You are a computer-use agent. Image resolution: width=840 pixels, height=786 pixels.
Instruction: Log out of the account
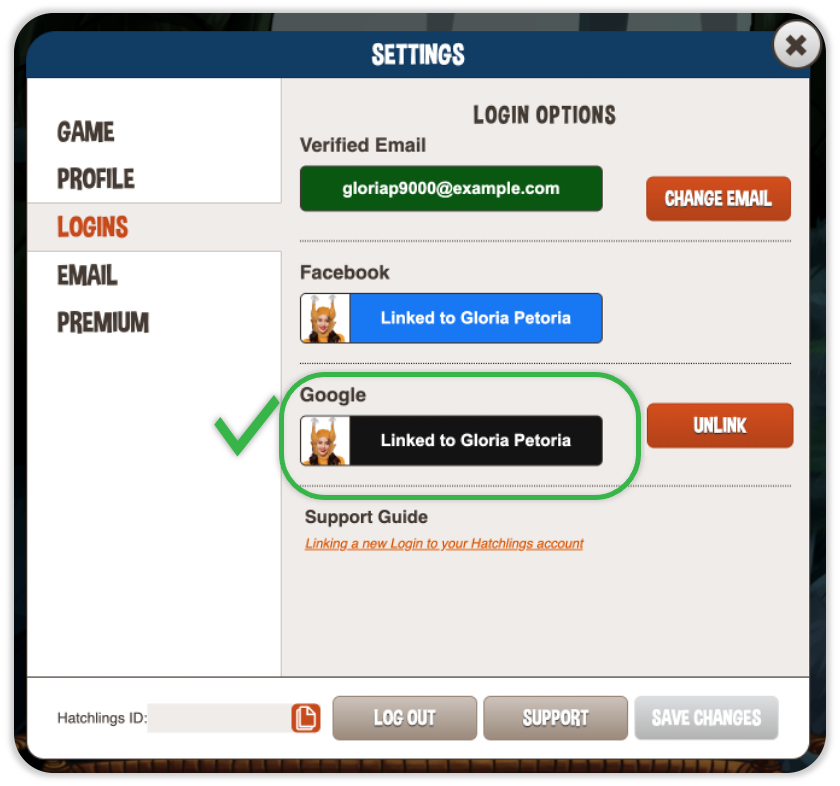404,718
